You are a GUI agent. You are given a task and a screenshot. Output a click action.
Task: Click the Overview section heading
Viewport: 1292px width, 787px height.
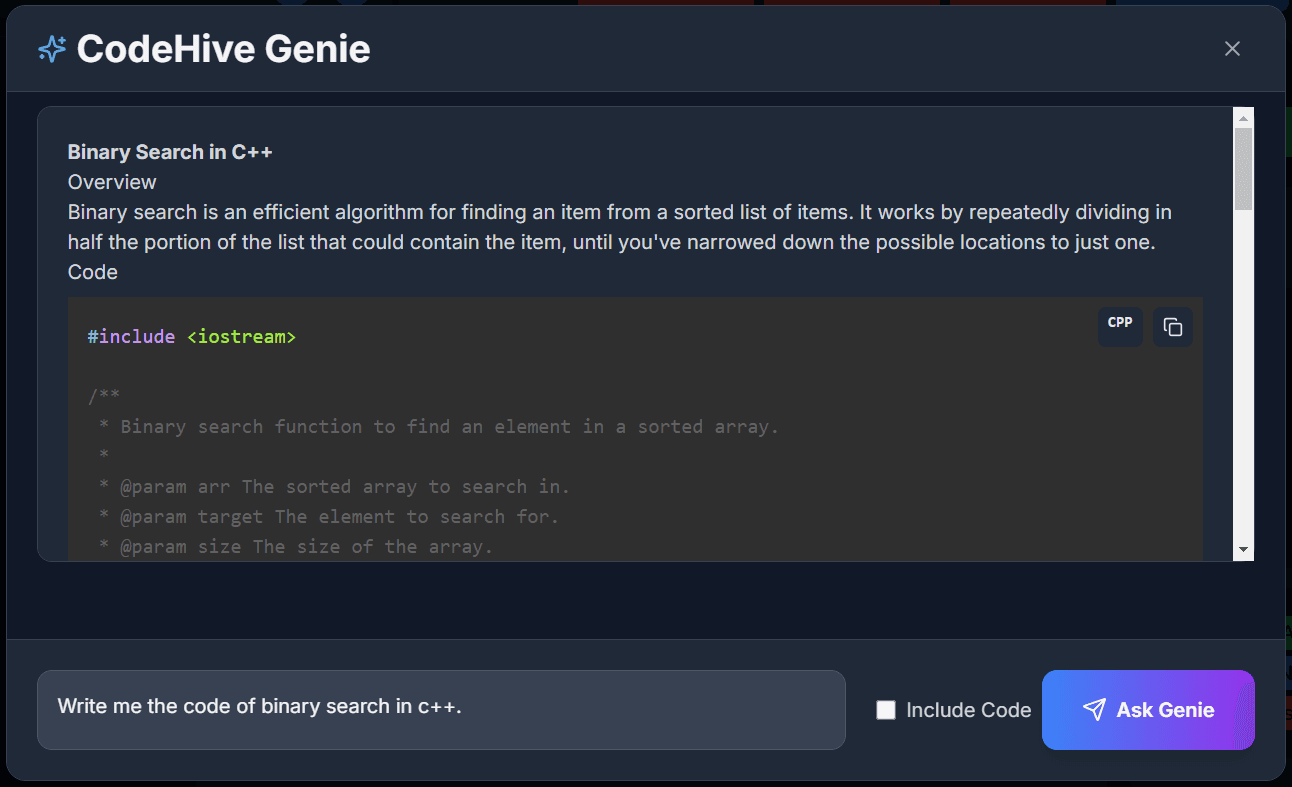[112, 182]
